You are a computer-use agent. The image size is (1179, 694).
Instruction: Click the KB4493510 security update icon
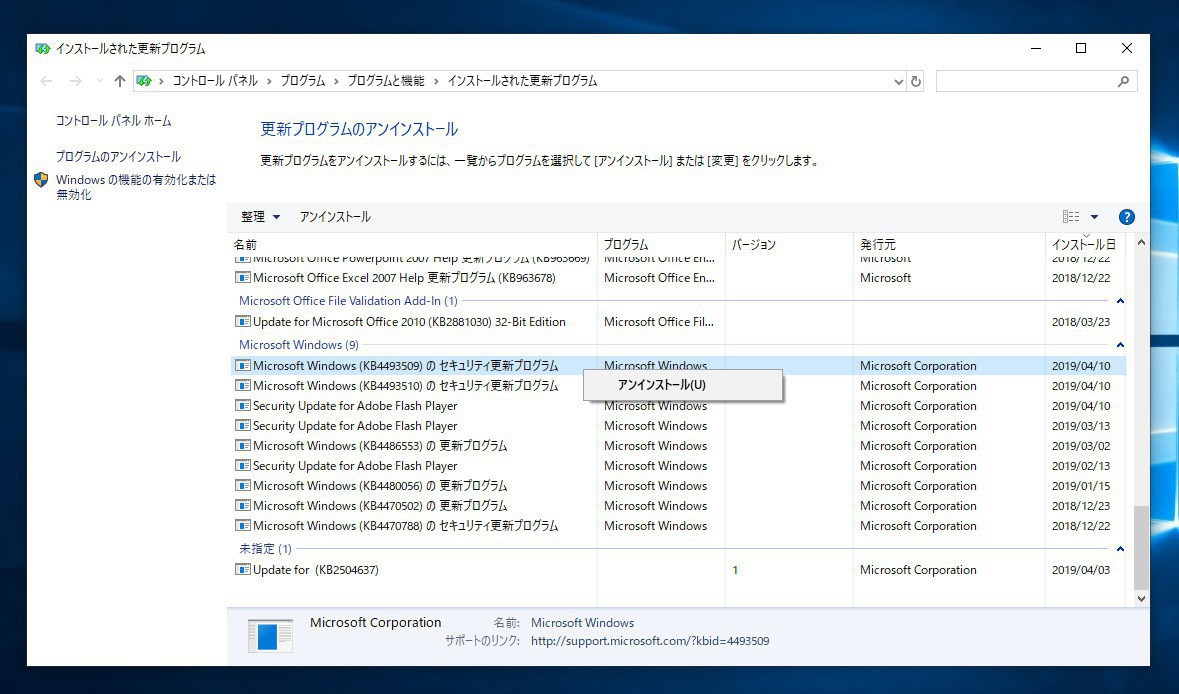click(x=243, y=386)
